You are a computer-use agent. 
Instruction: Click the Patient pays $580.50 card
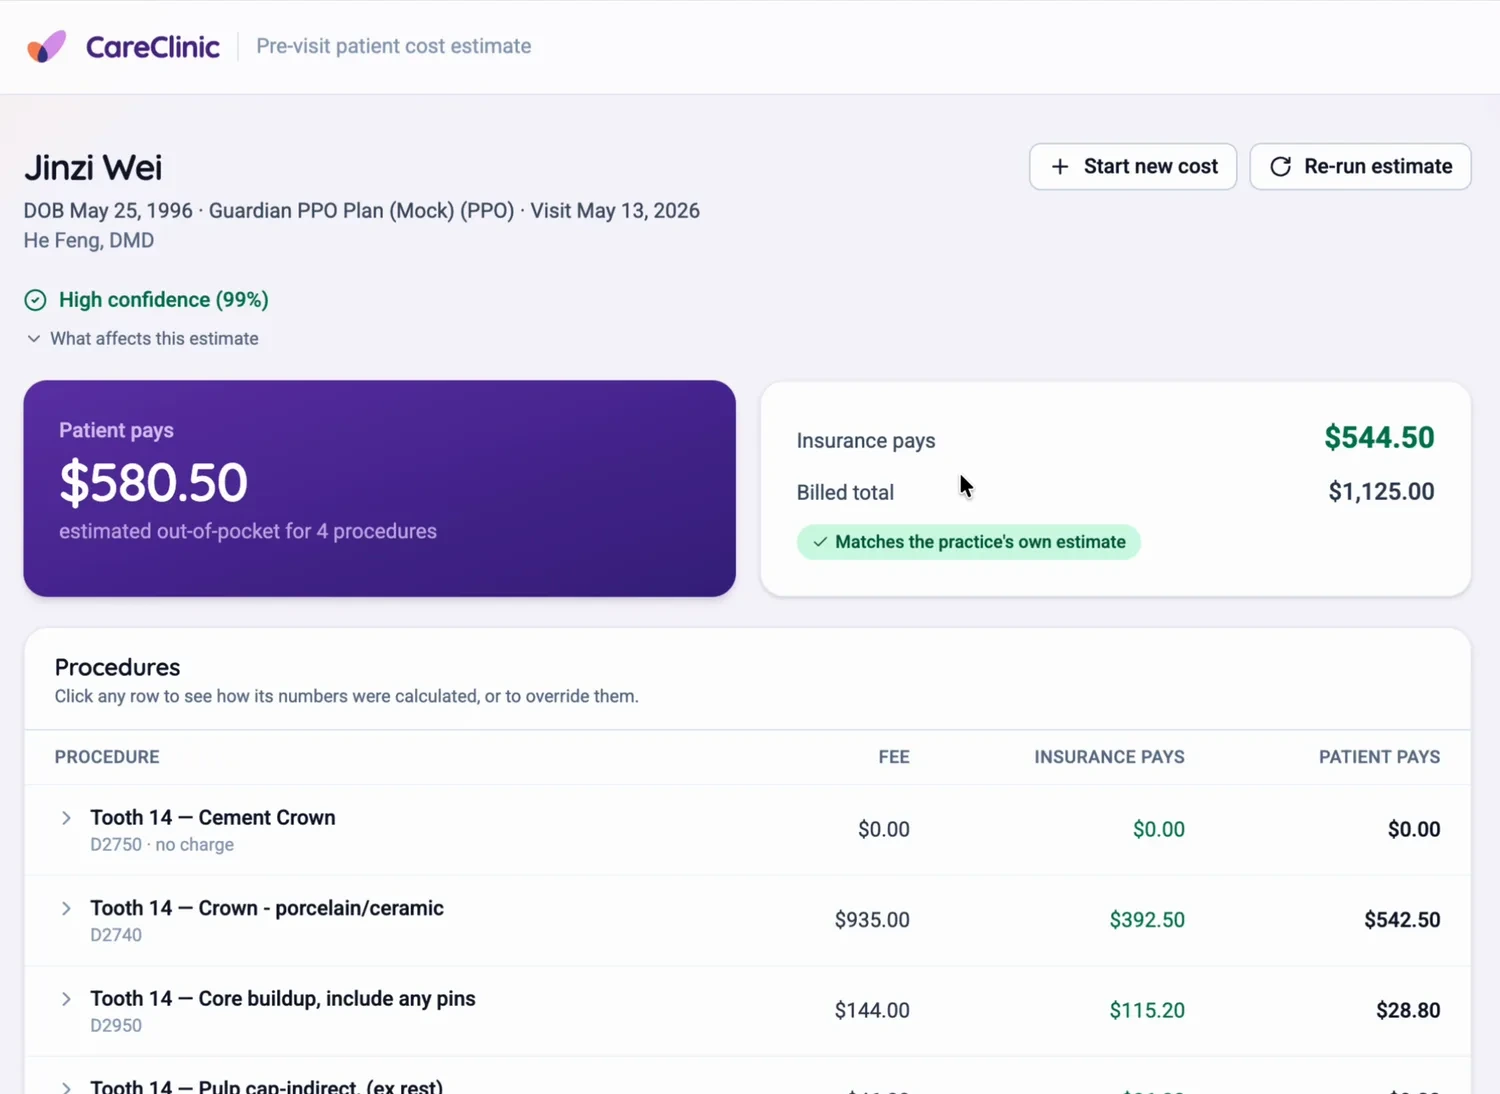click(x=380, y=488)
